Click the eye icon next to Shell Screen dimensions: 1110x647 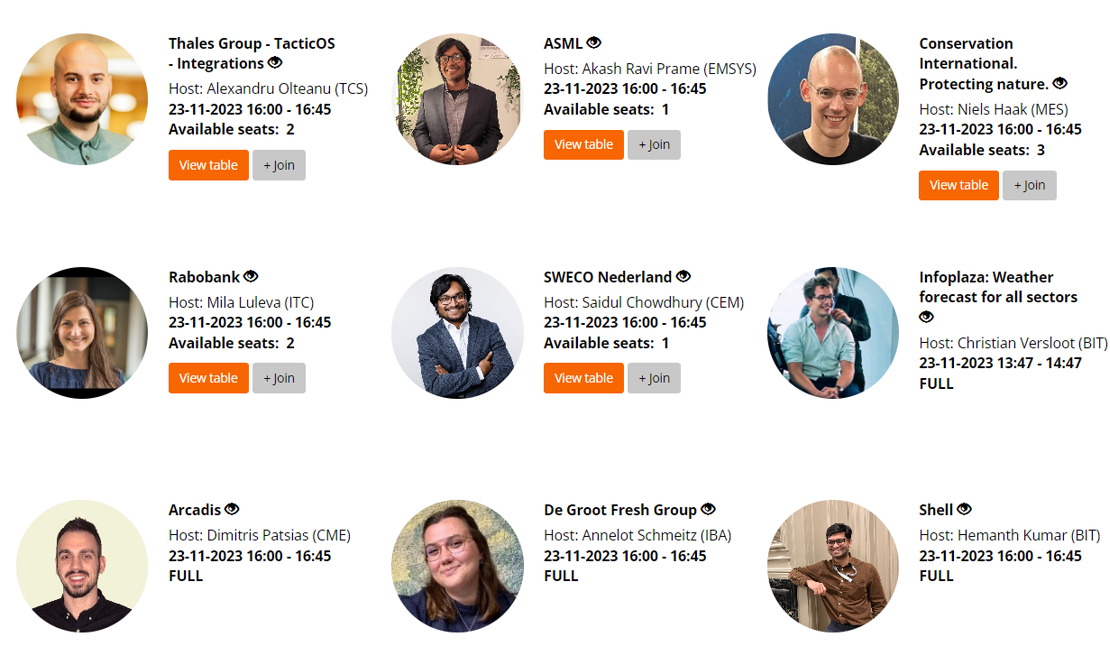pyautogui.click(x=964, y=509)
